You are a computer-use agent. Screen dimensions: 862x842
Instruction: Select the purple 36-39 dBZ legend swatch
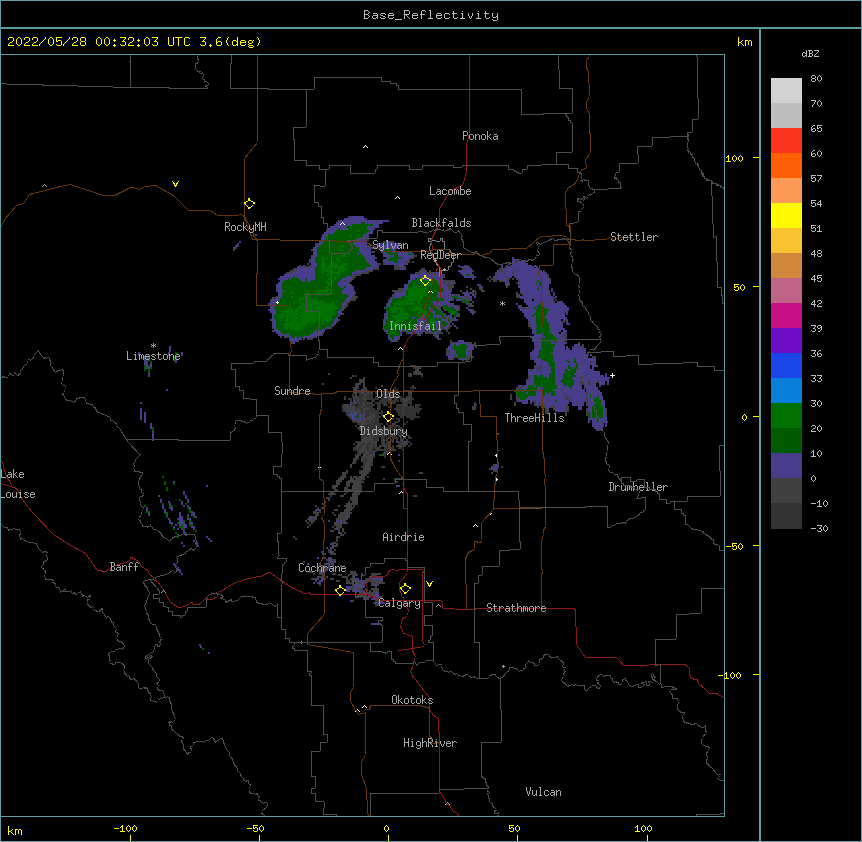786,341
